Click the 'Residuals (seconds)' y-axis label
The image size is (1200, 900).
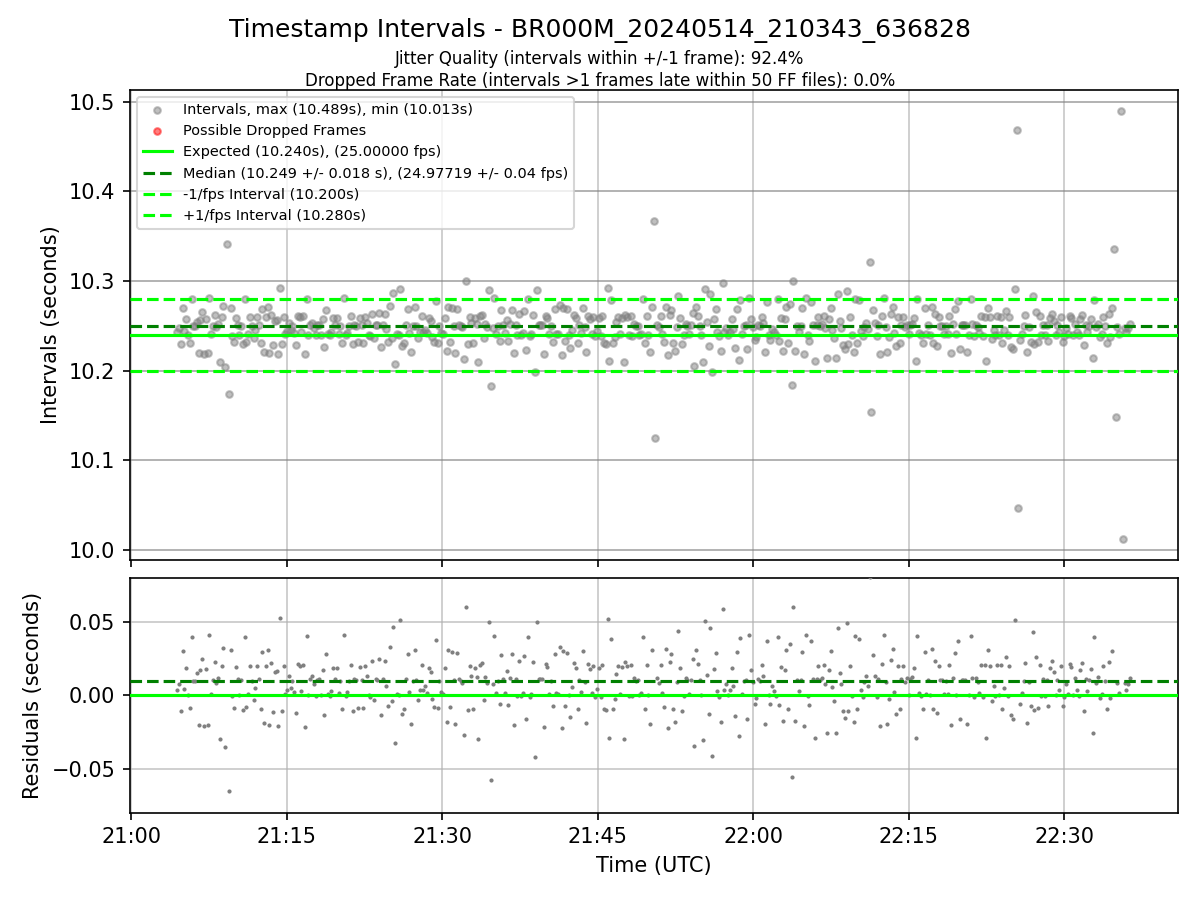coord(32,696)
